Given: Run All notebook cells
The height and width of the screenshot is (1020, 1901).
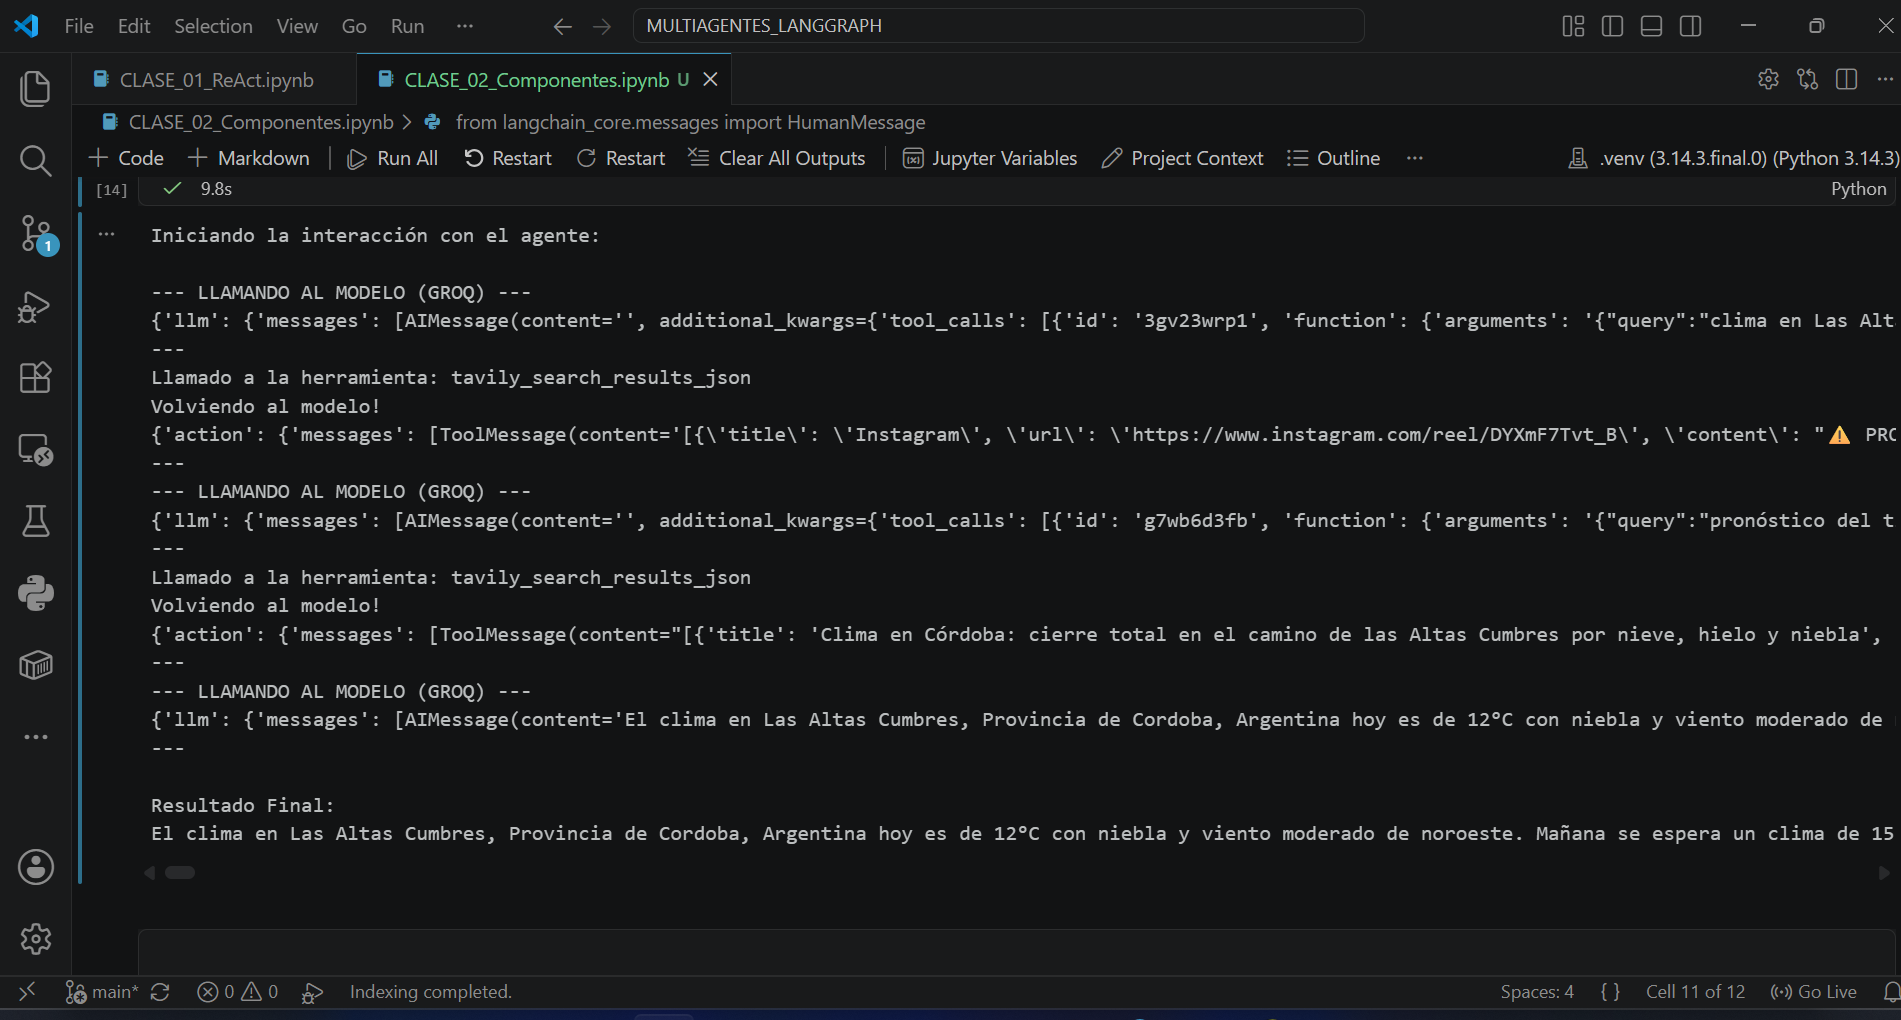Looking at the screenshot, I should (393, 158).
